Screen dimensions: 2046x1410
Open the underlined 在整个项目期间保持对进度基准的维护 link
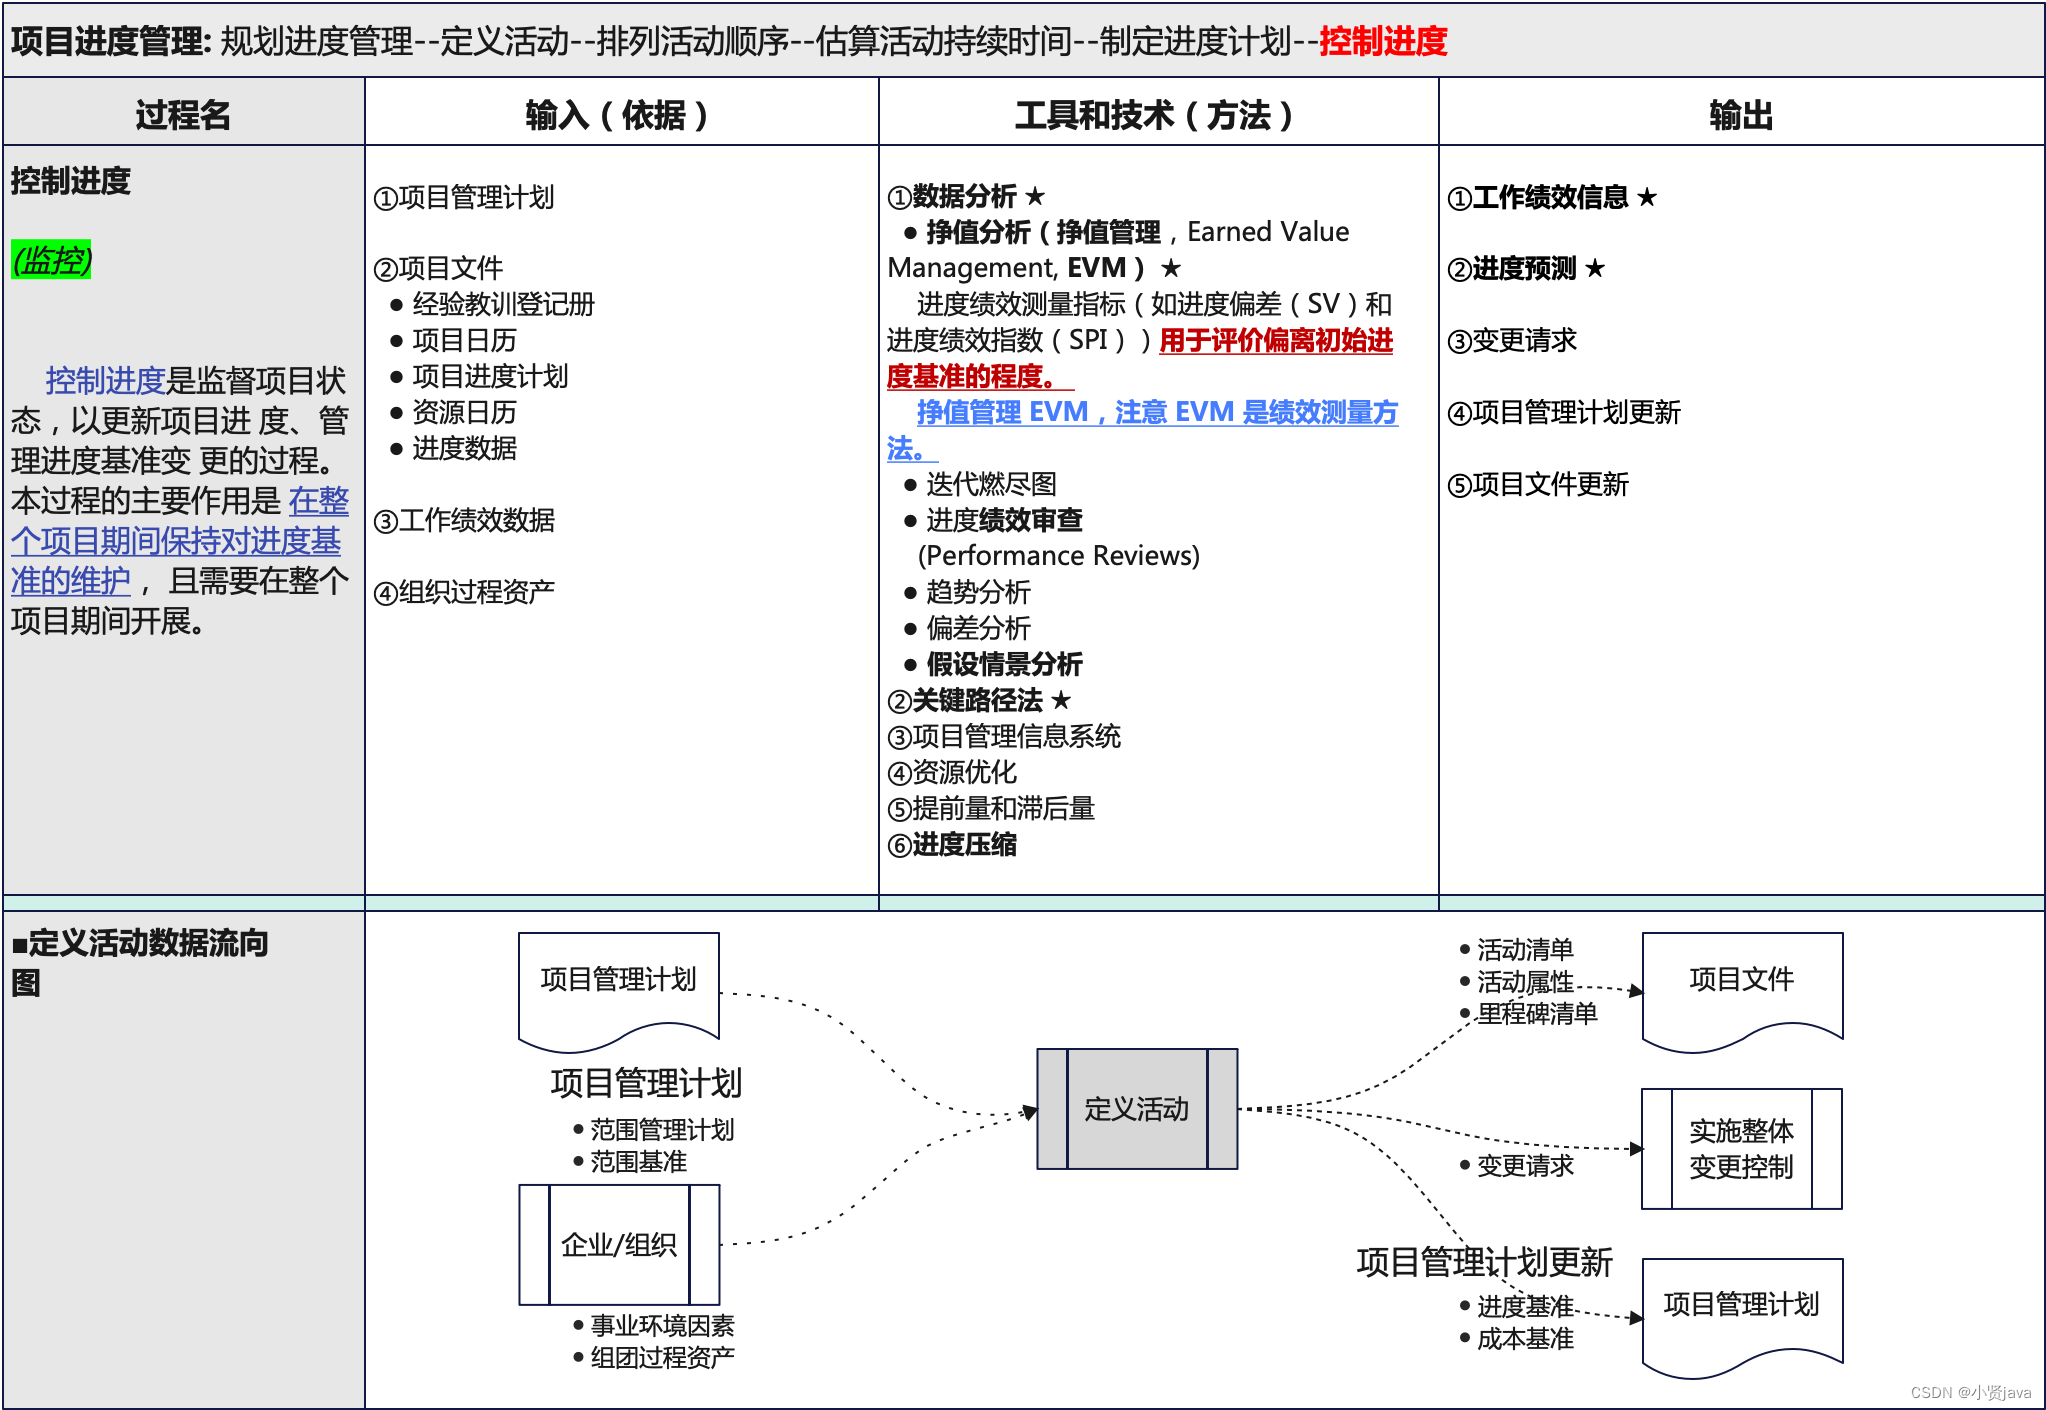(180, 540)
